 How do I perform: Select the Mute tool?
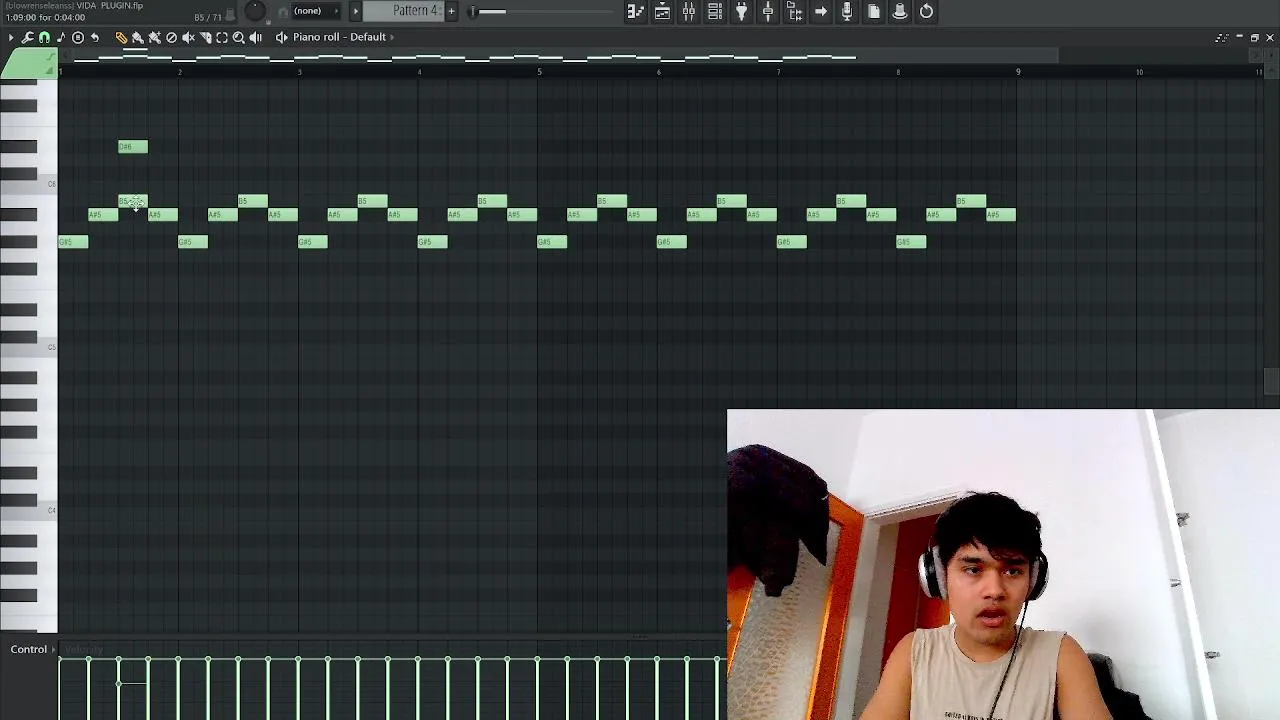(188, 37)
